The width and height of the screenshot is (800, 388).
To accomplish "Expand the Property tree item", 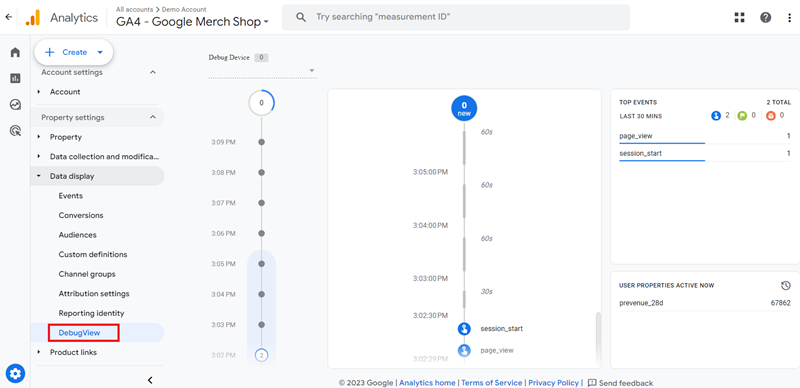I will (39, 137).
